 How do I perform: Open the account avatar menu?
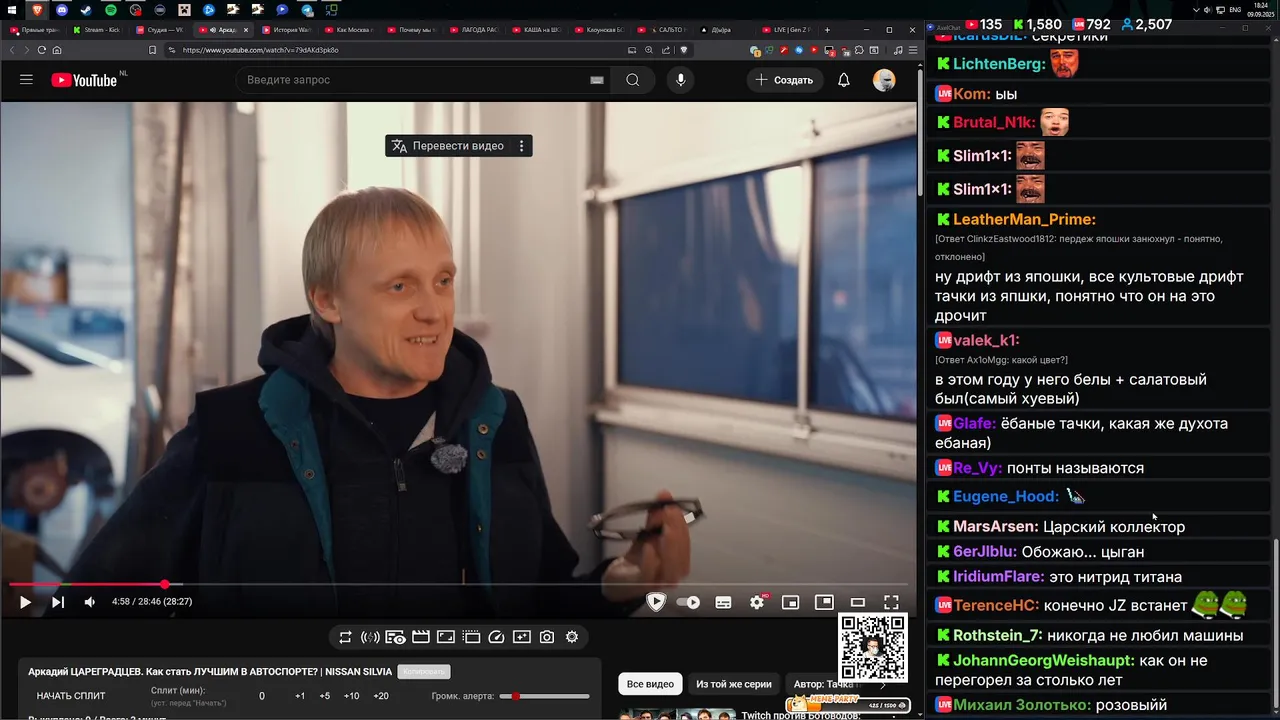884,80
